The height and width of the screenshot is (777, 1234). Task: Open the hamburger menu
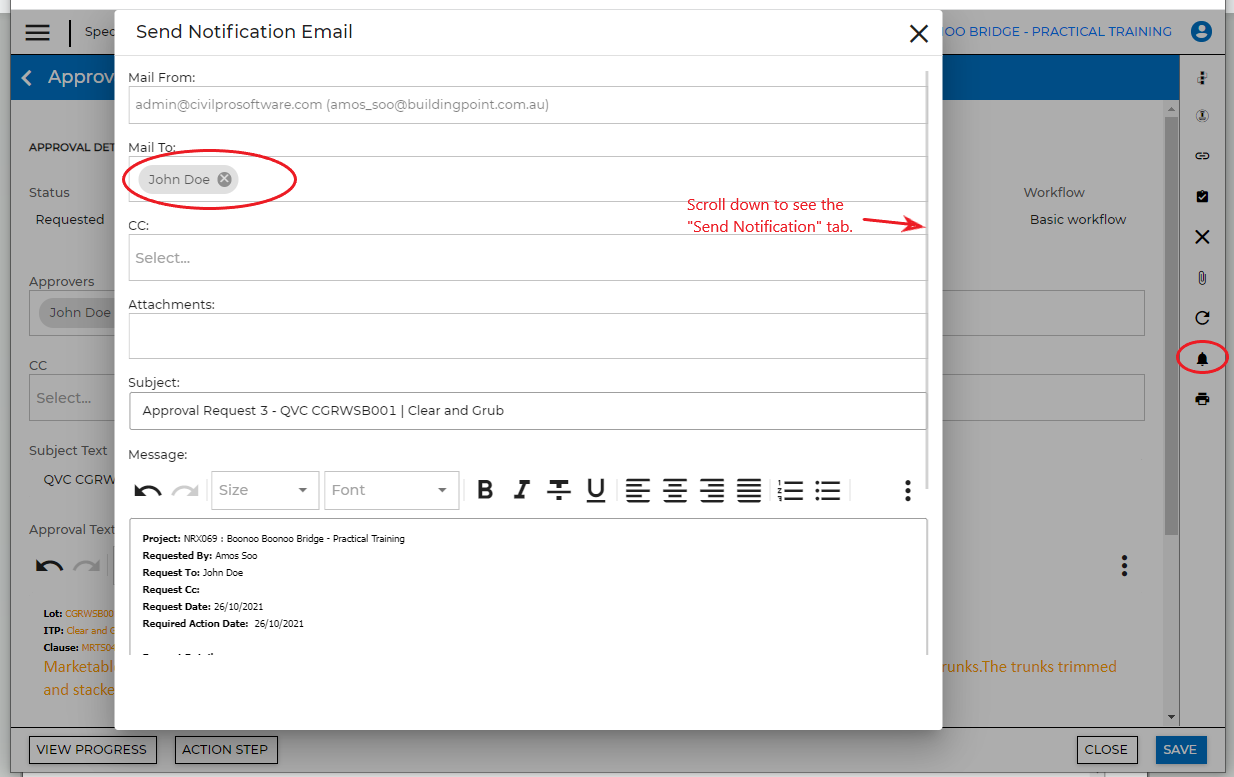click(x=38, y=32)
